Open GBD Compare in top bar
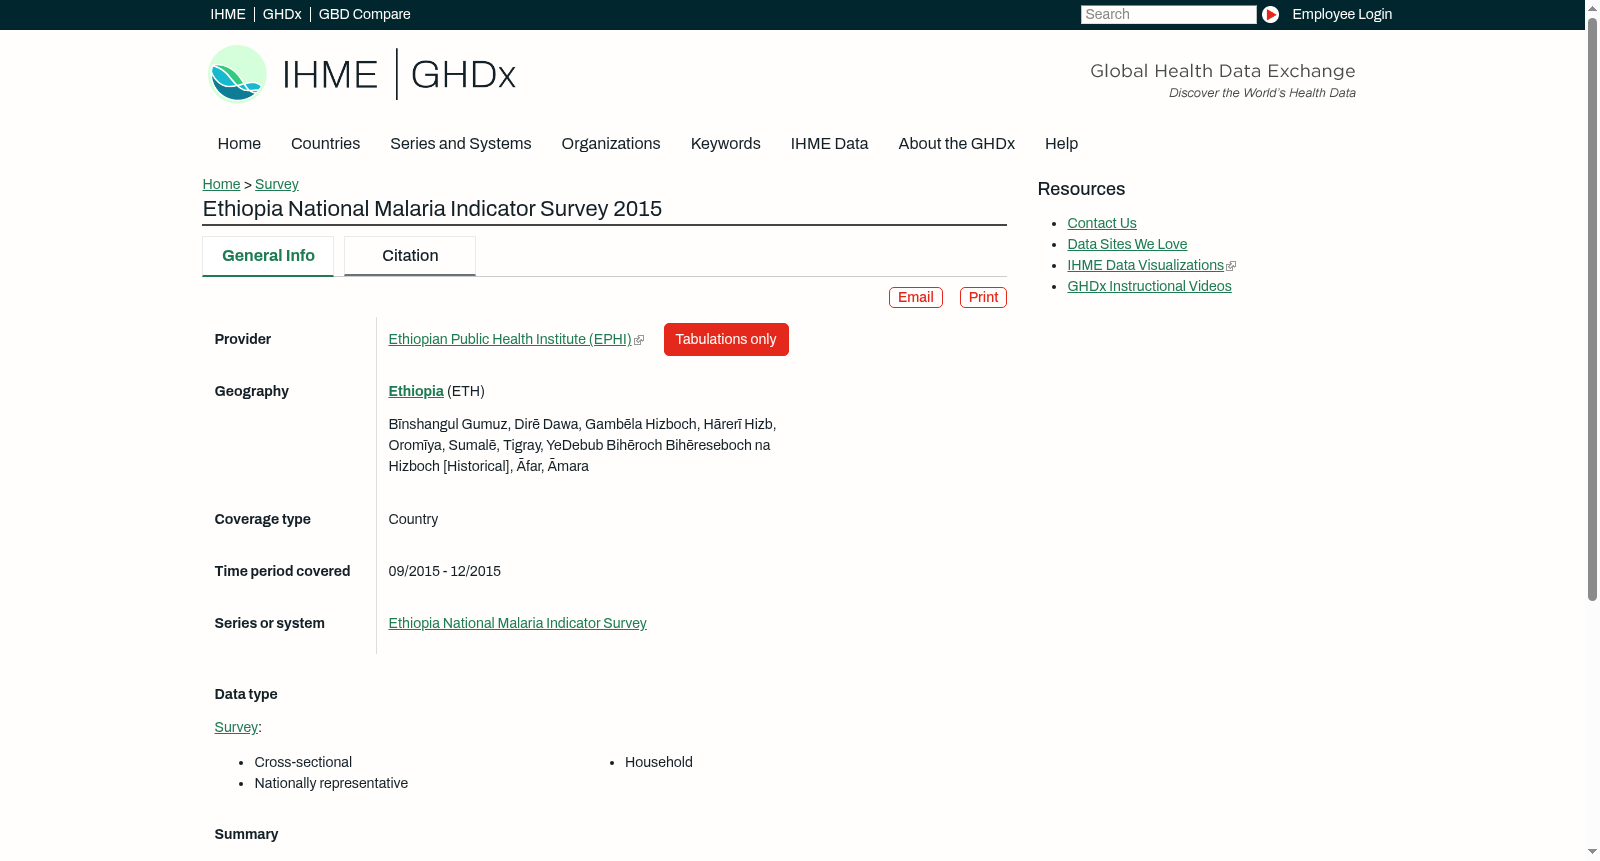The image size is (1600, 861). point(364,14)
